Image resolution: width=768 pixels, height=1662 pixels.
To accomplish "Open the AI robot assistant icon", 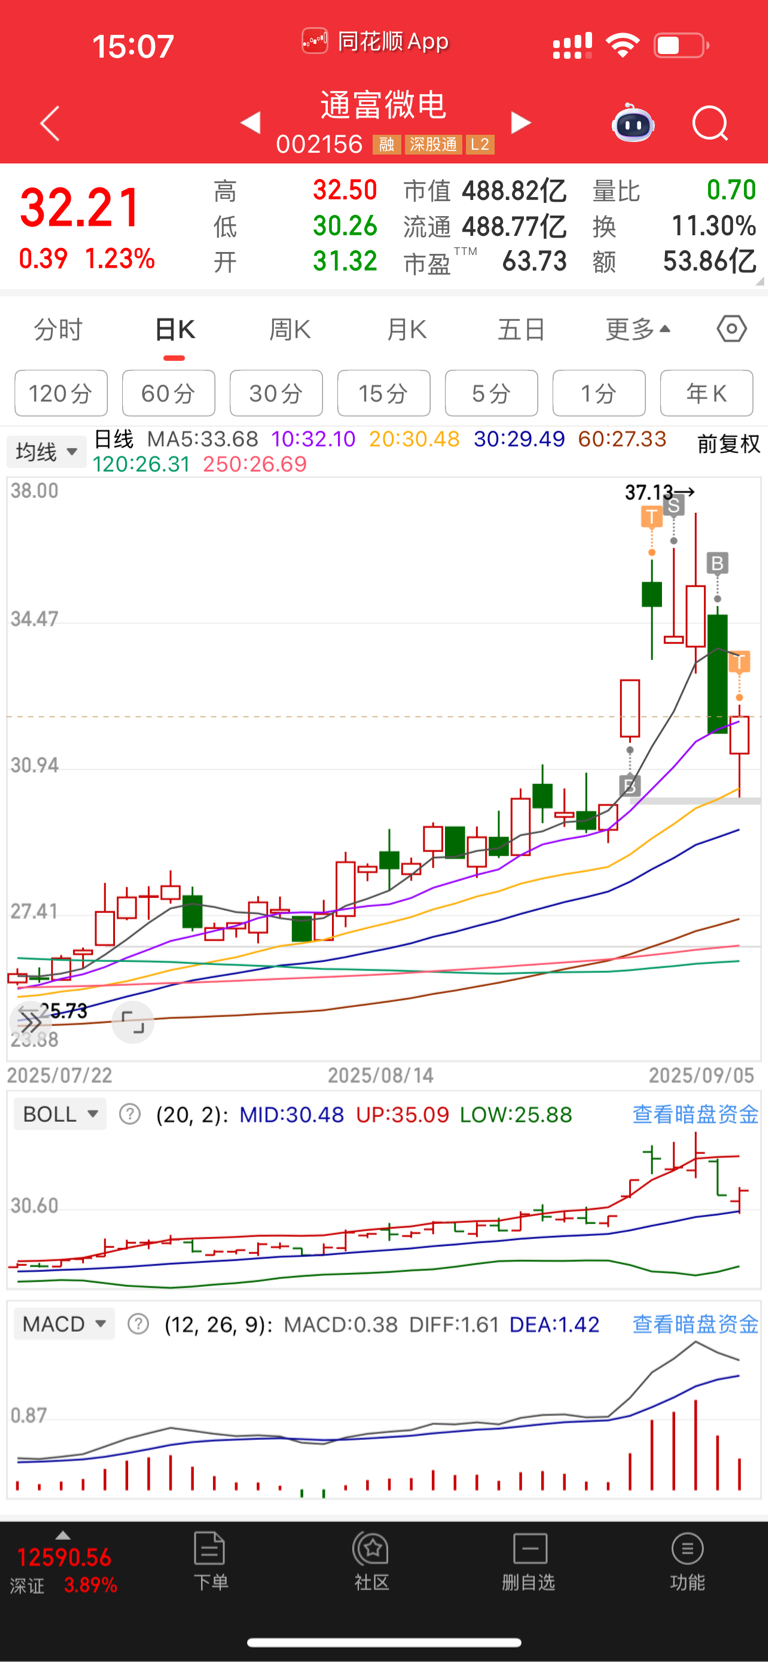I will [633, 123].
